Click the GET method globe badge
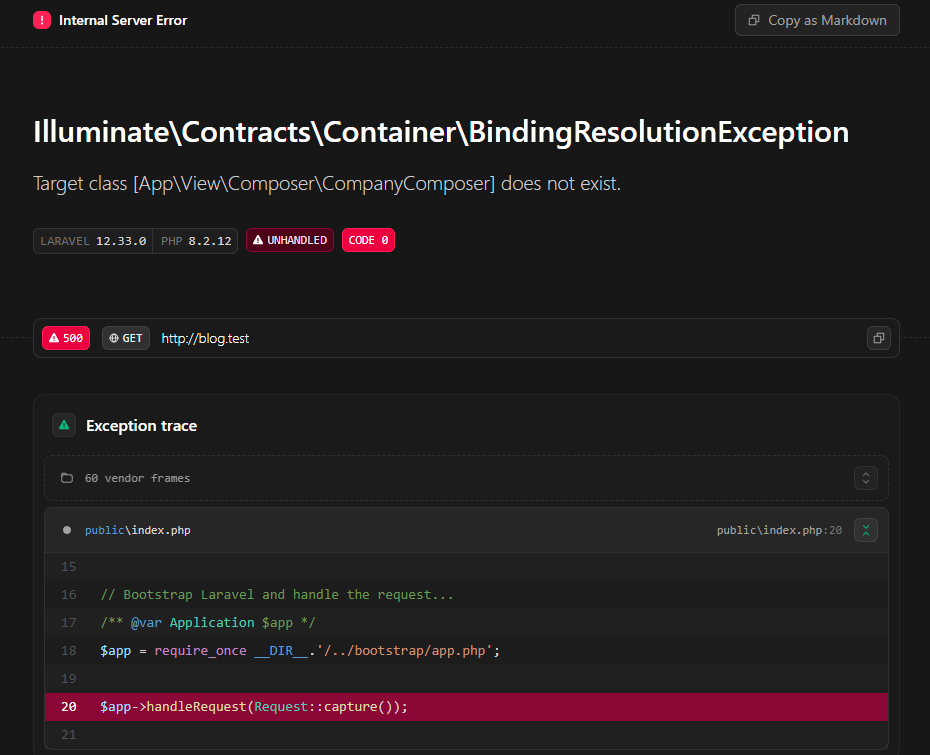This screenshot has height=755, width=930. pos(126,338)
